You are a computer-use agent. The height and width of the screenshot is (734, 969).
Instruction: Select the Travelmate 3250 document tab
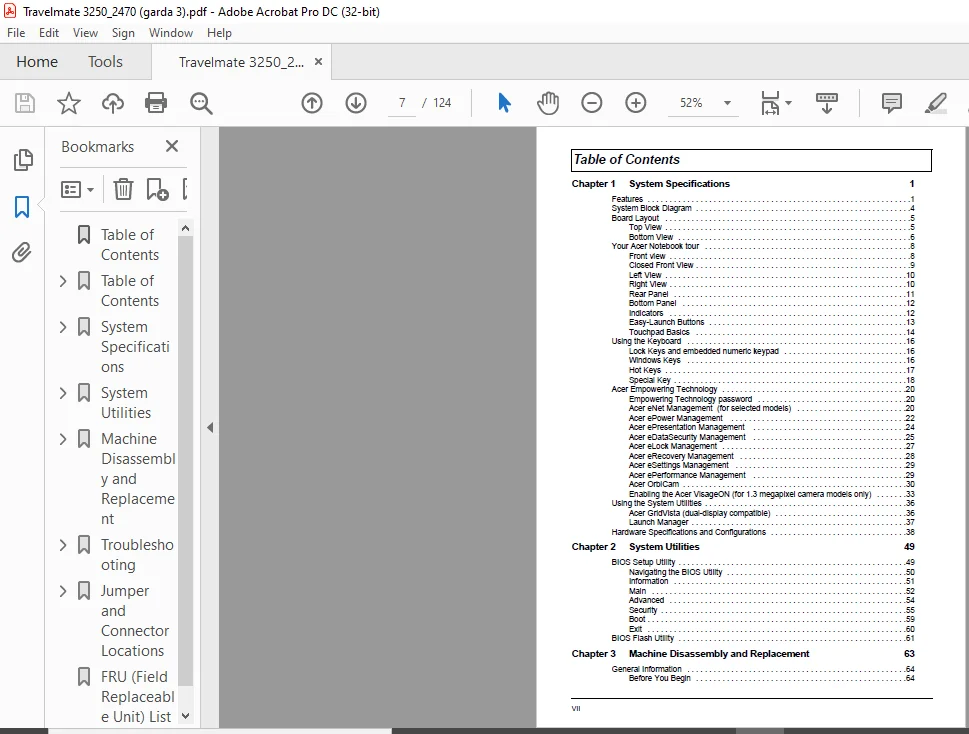(x=241, y=62)
